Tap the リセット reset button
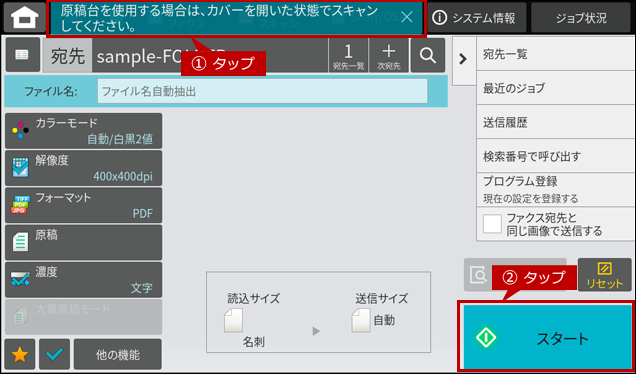This screenshot has height=374, width=636. (x=604, y=275)
